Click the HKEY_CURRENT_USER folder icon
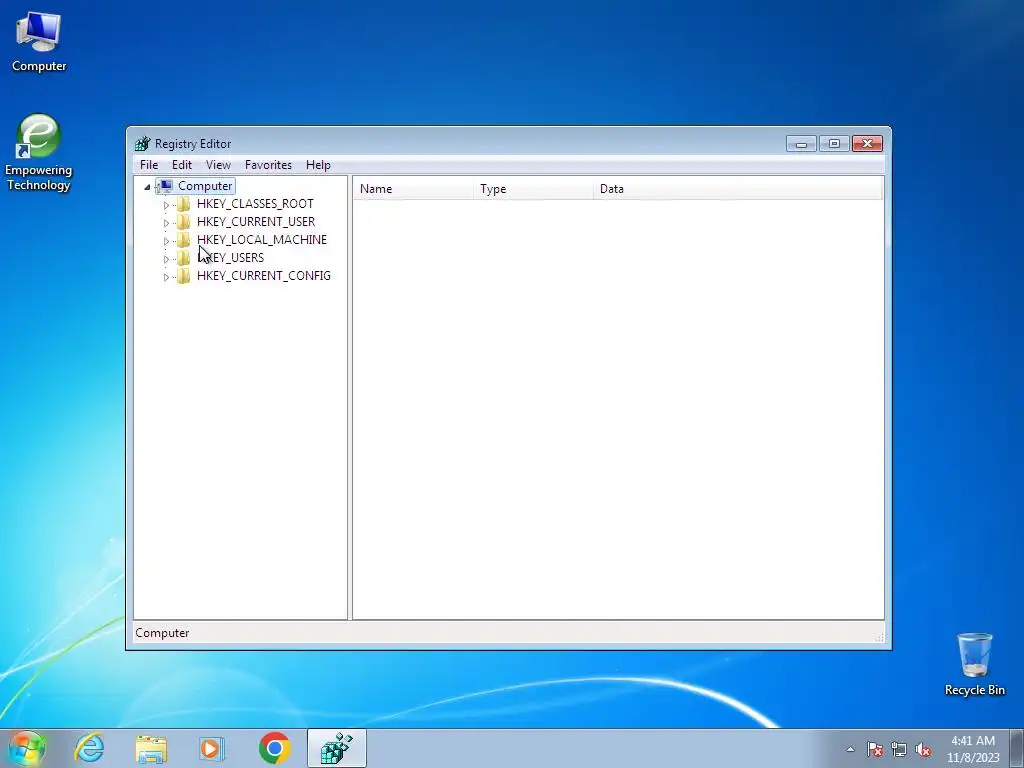Screen dimensions: 1024x768 tap(184, 222)
